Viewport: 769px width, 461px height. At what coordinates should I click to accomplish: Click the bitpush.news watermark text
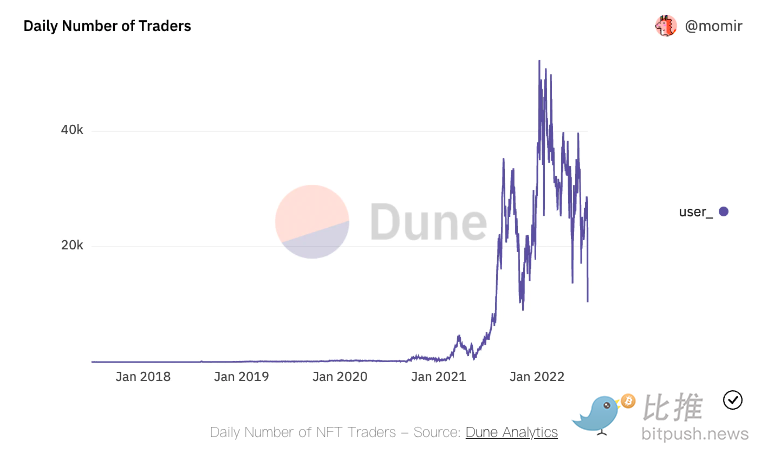[x=697, y=434]
